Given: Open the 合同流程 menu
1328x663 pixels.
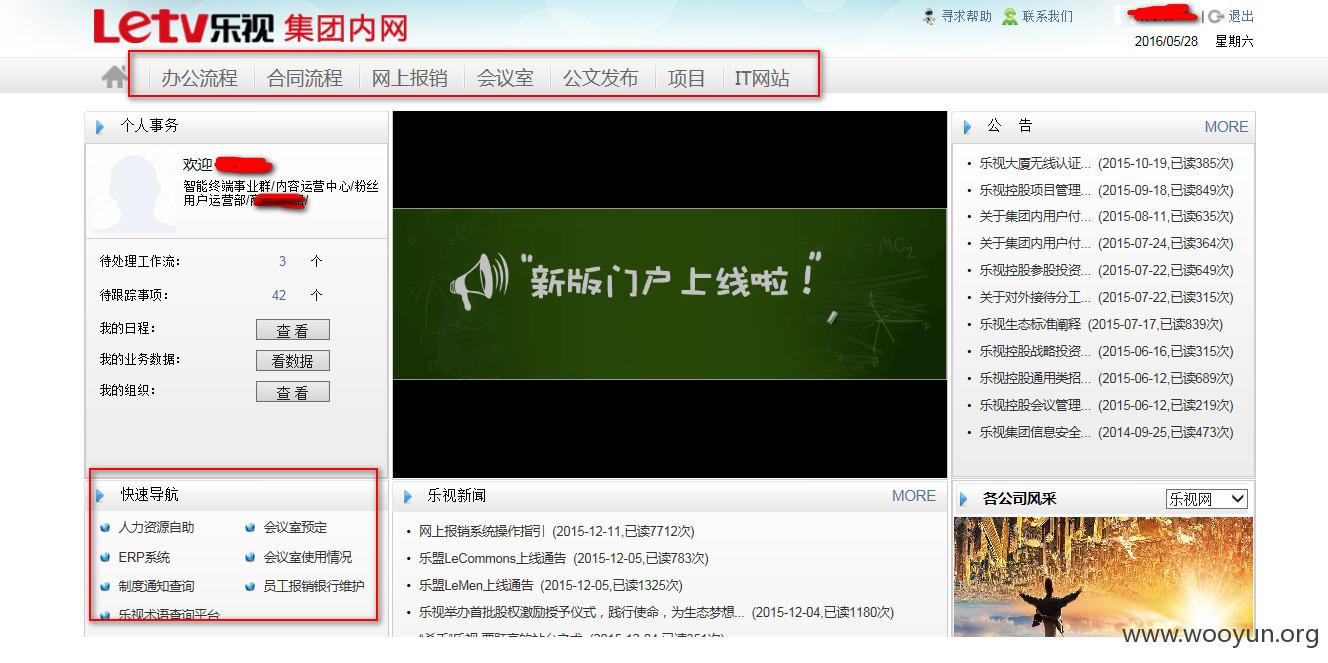Looking at the screenshot, I should [x=305, y=78].
